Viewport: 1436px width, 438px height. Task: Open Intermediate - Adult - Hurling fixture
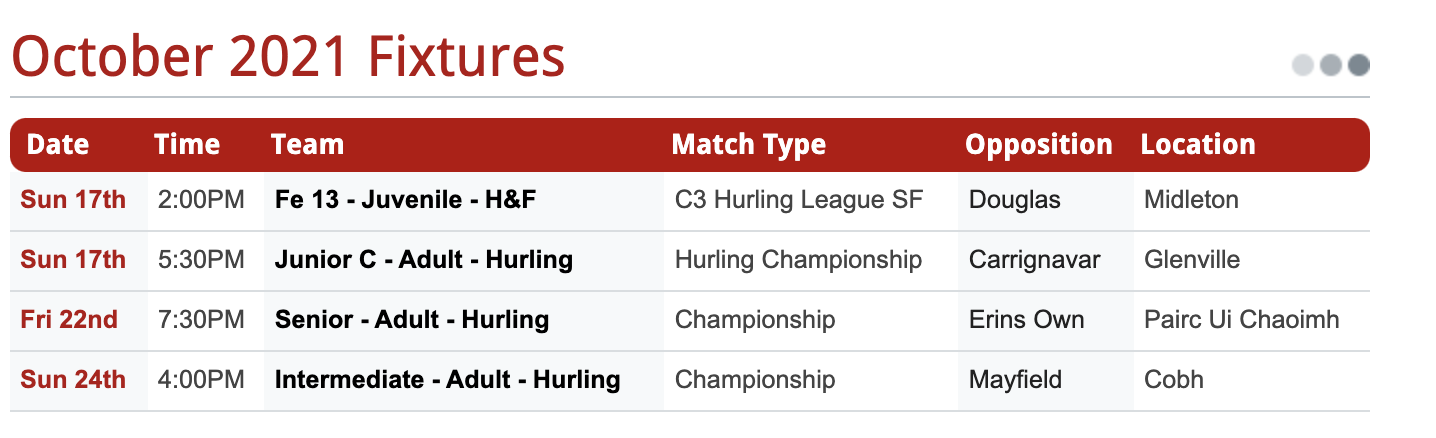tap(448, 380)
